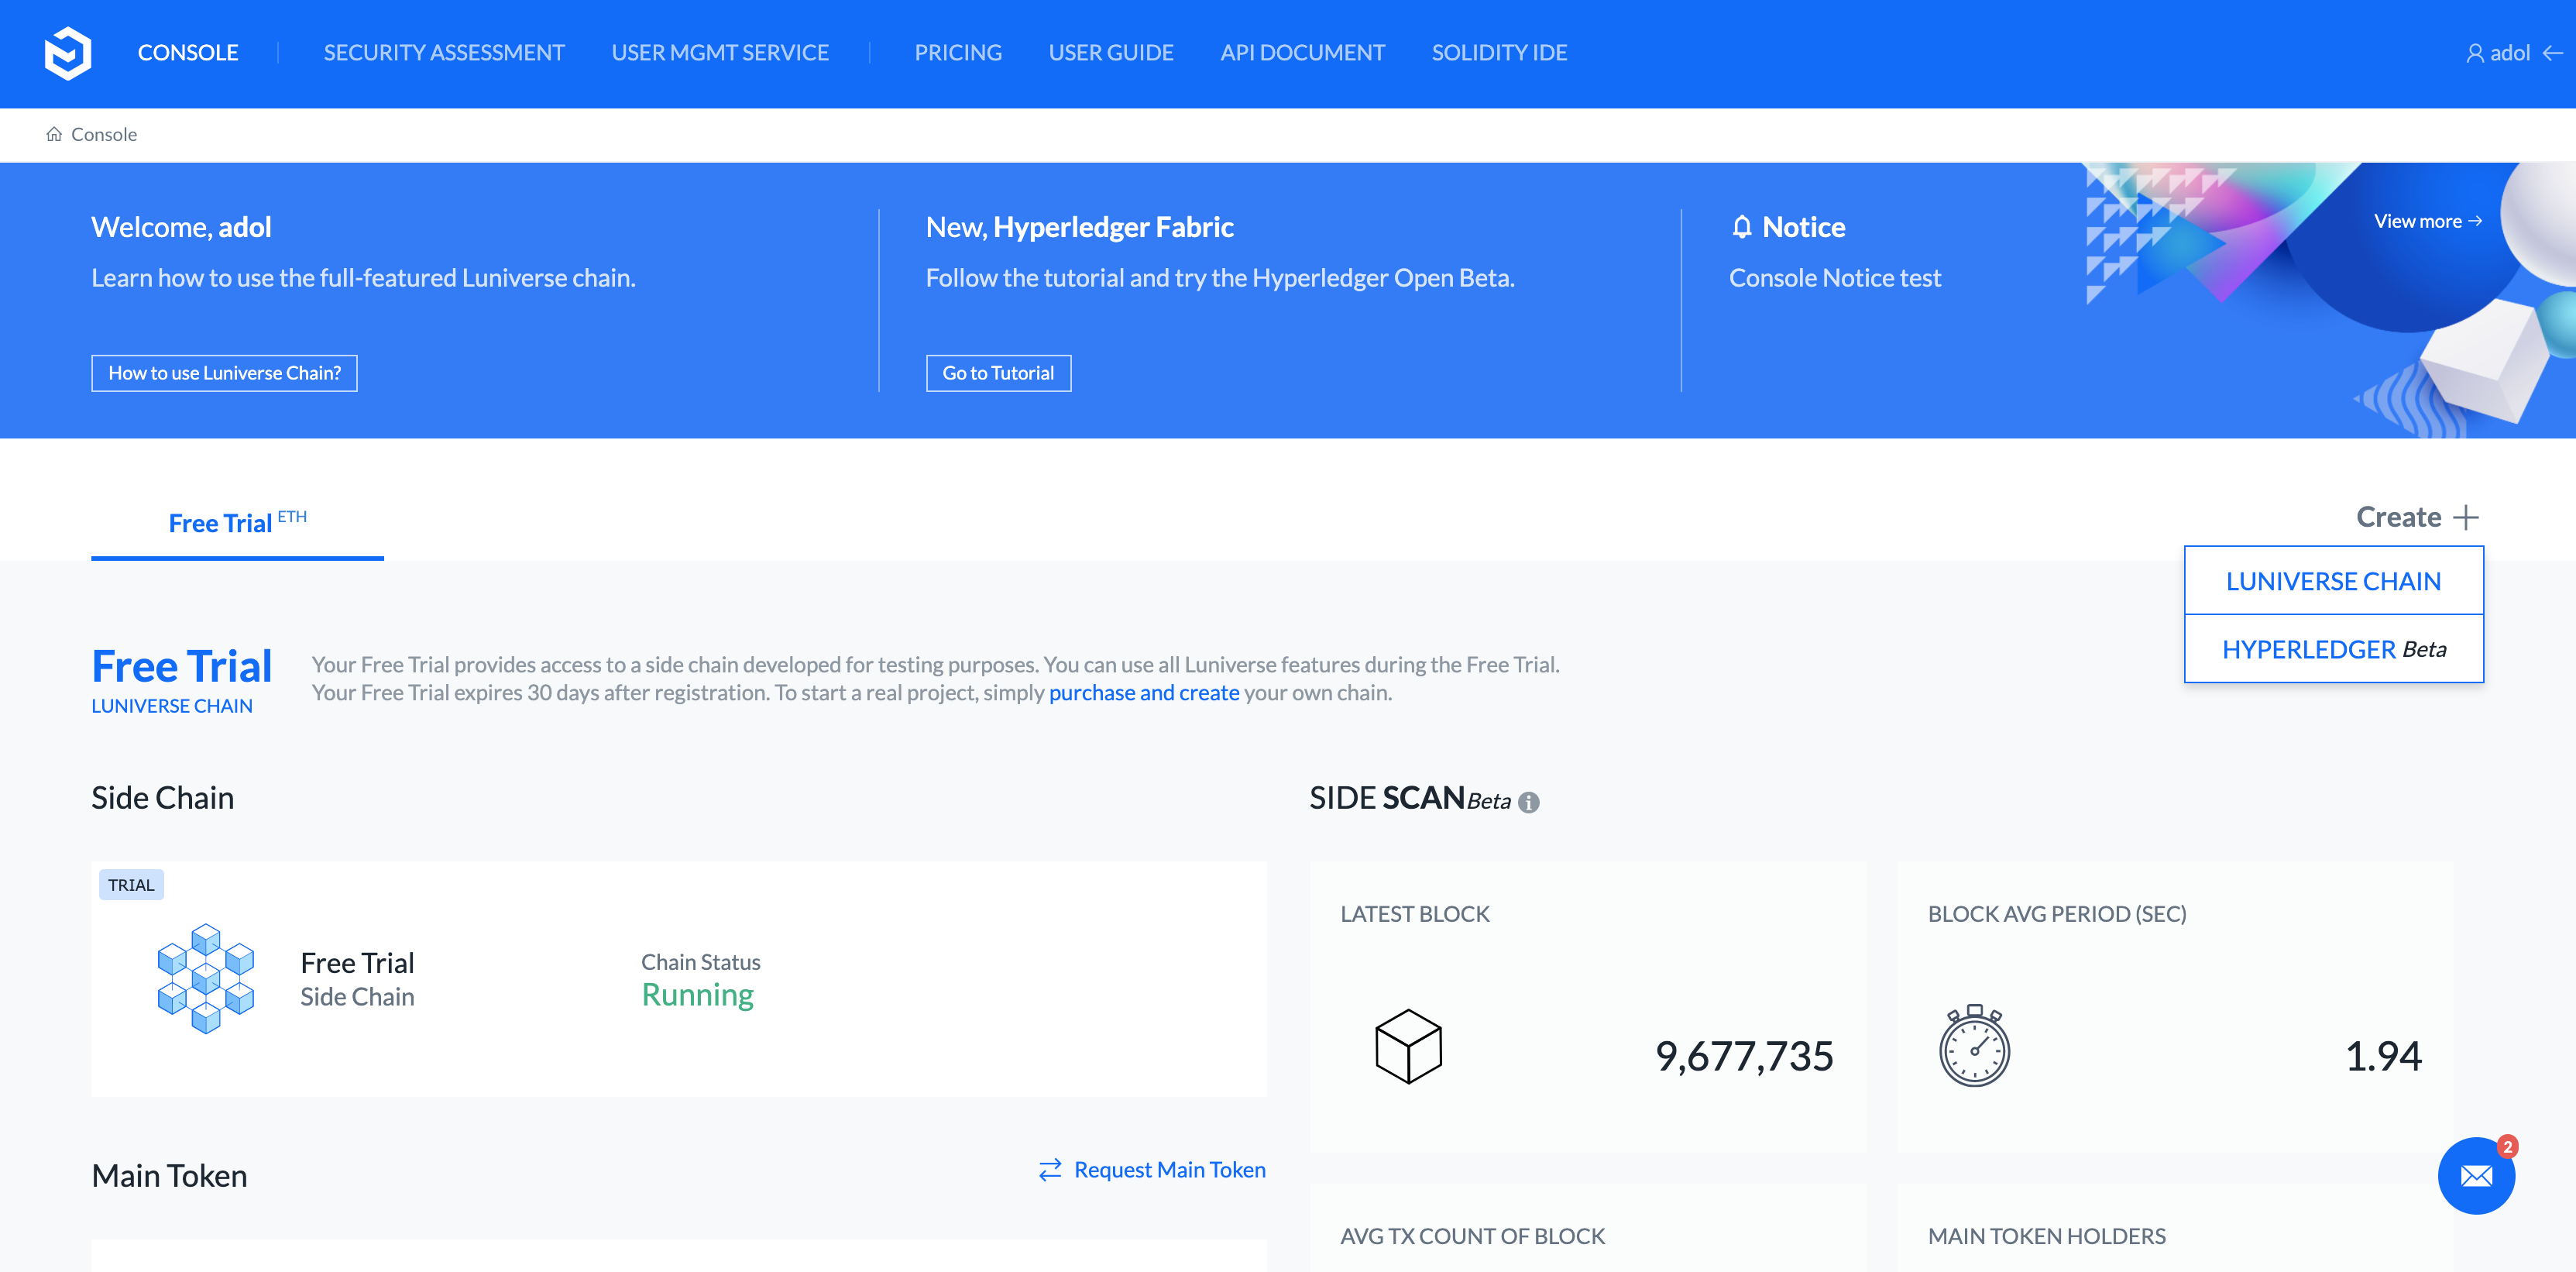Click the Luniverse logo icon
Viewport: 2576px width, 1272px height.
(68, 53)
